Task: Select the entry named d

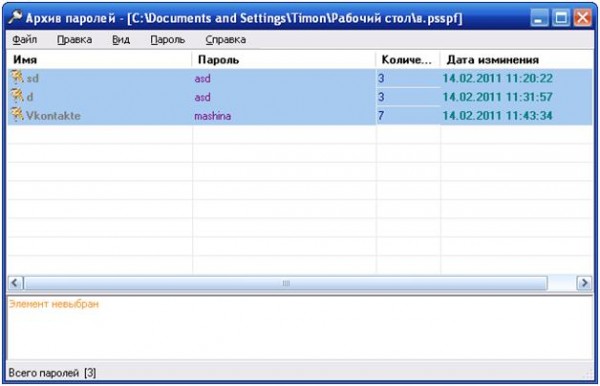Action: [x=29, y=97]
